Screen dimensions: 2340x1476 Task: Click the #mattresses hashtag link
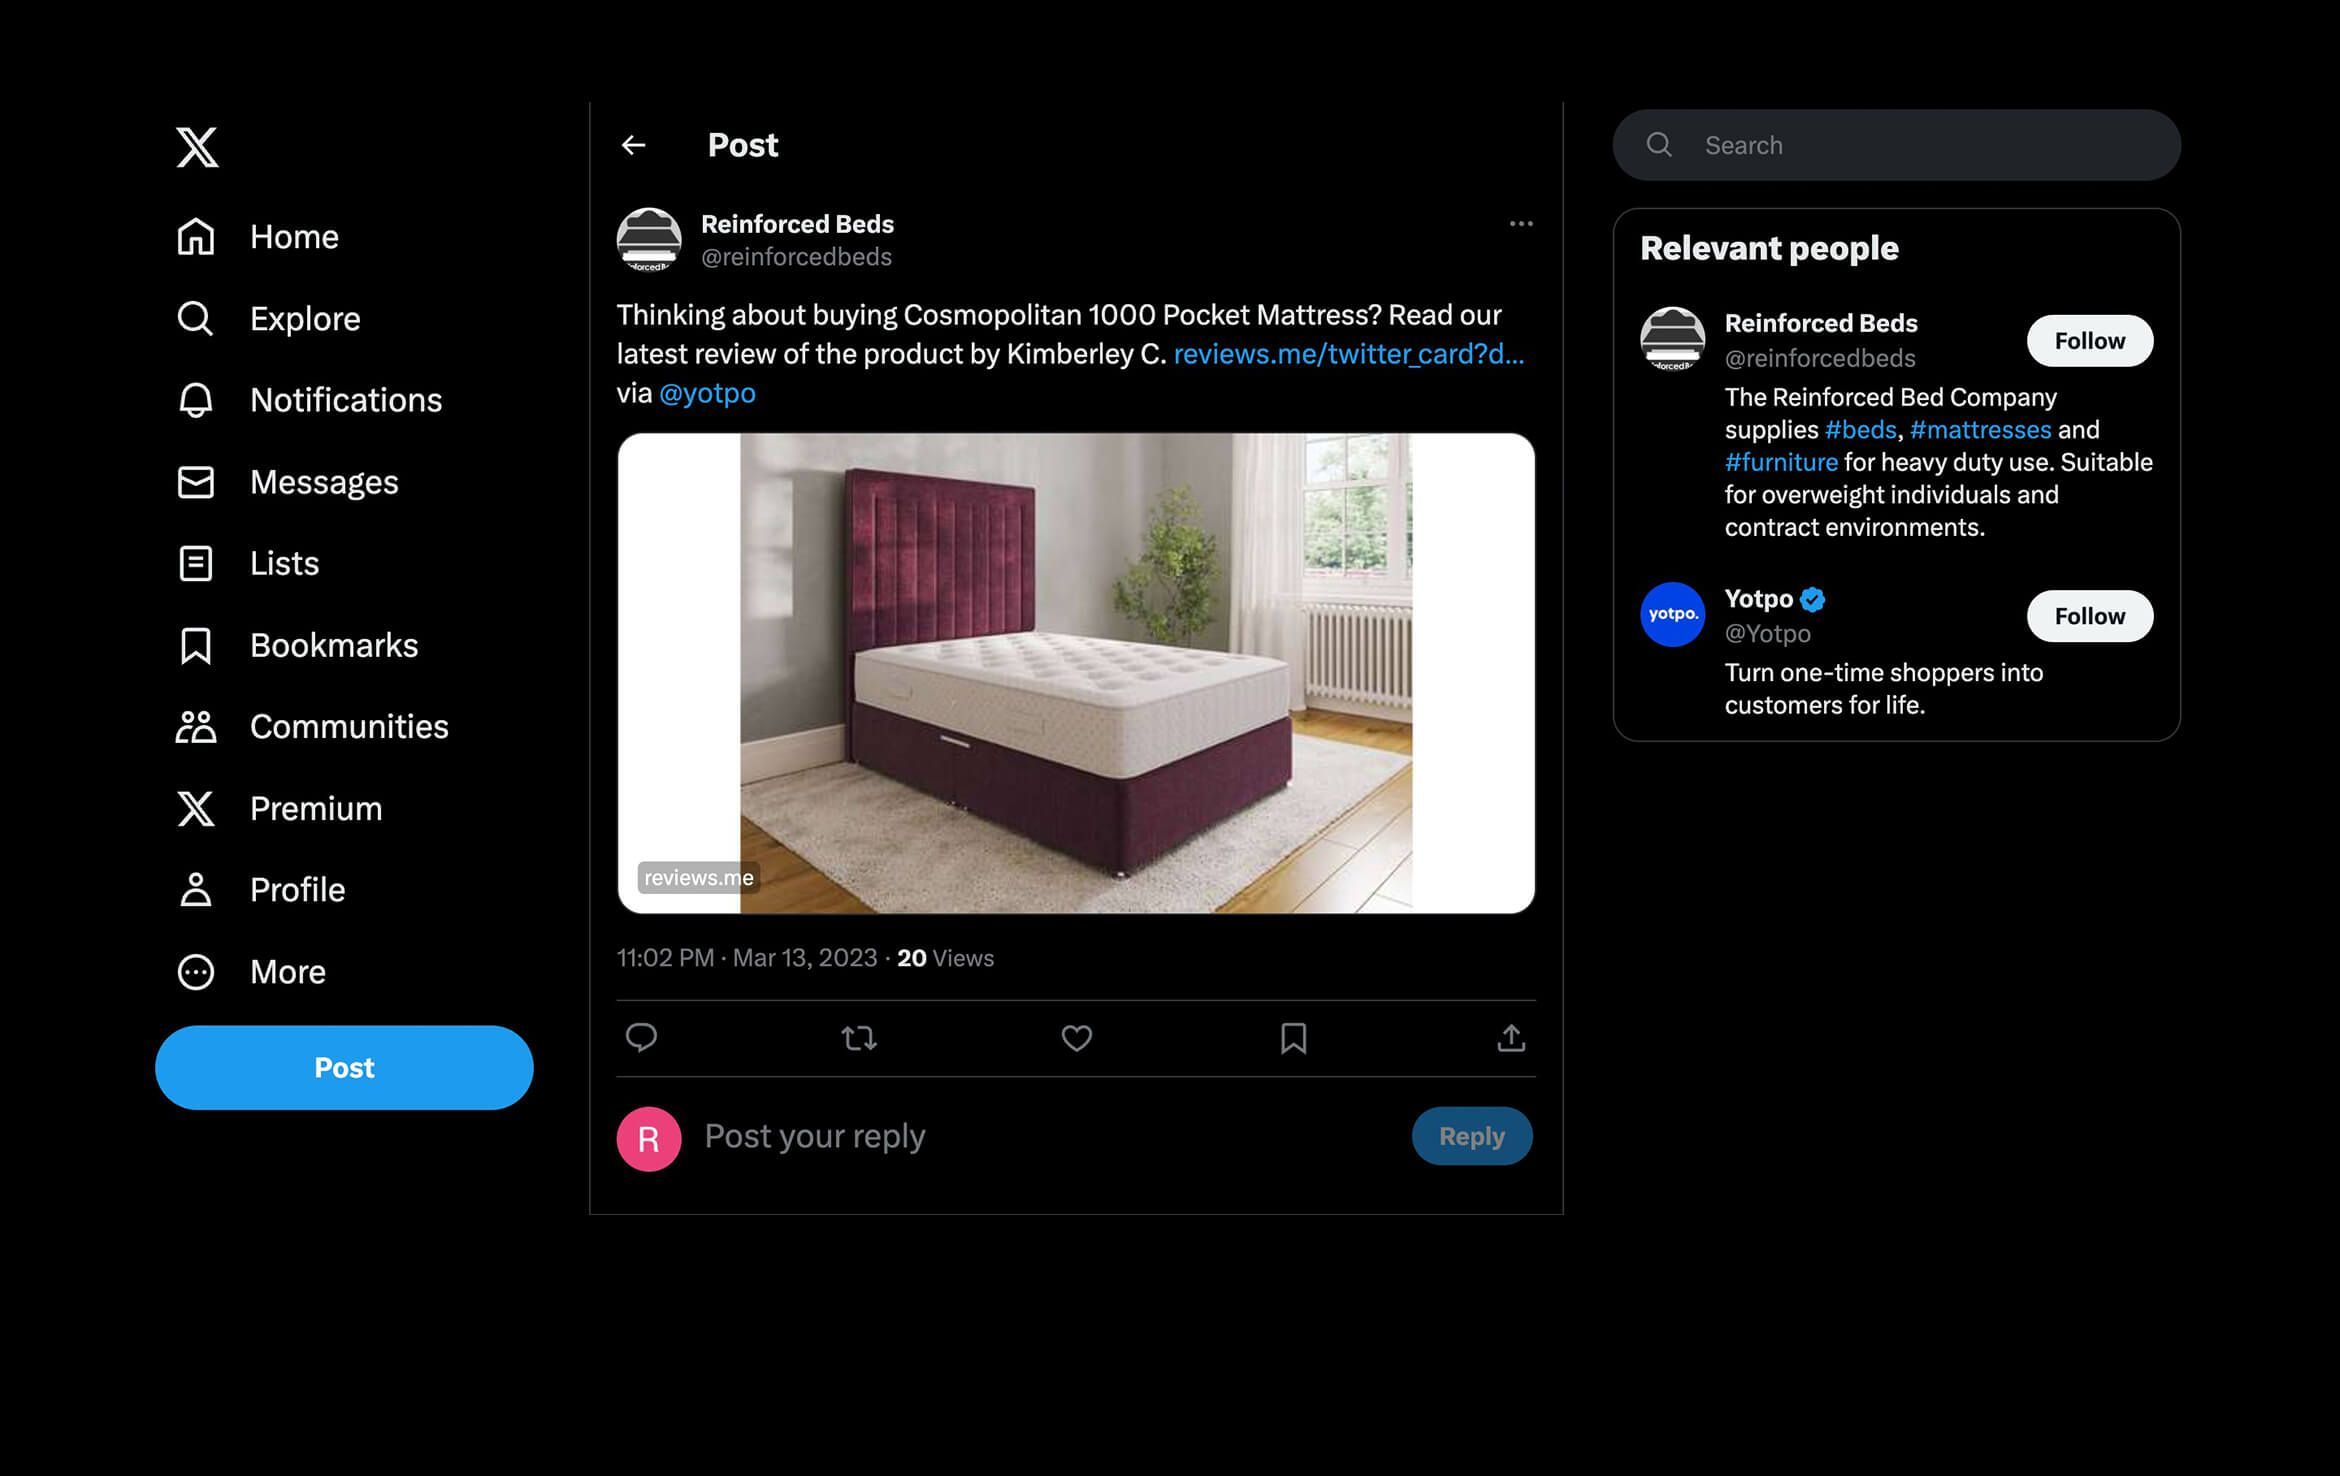click(x=1979, y=429)
